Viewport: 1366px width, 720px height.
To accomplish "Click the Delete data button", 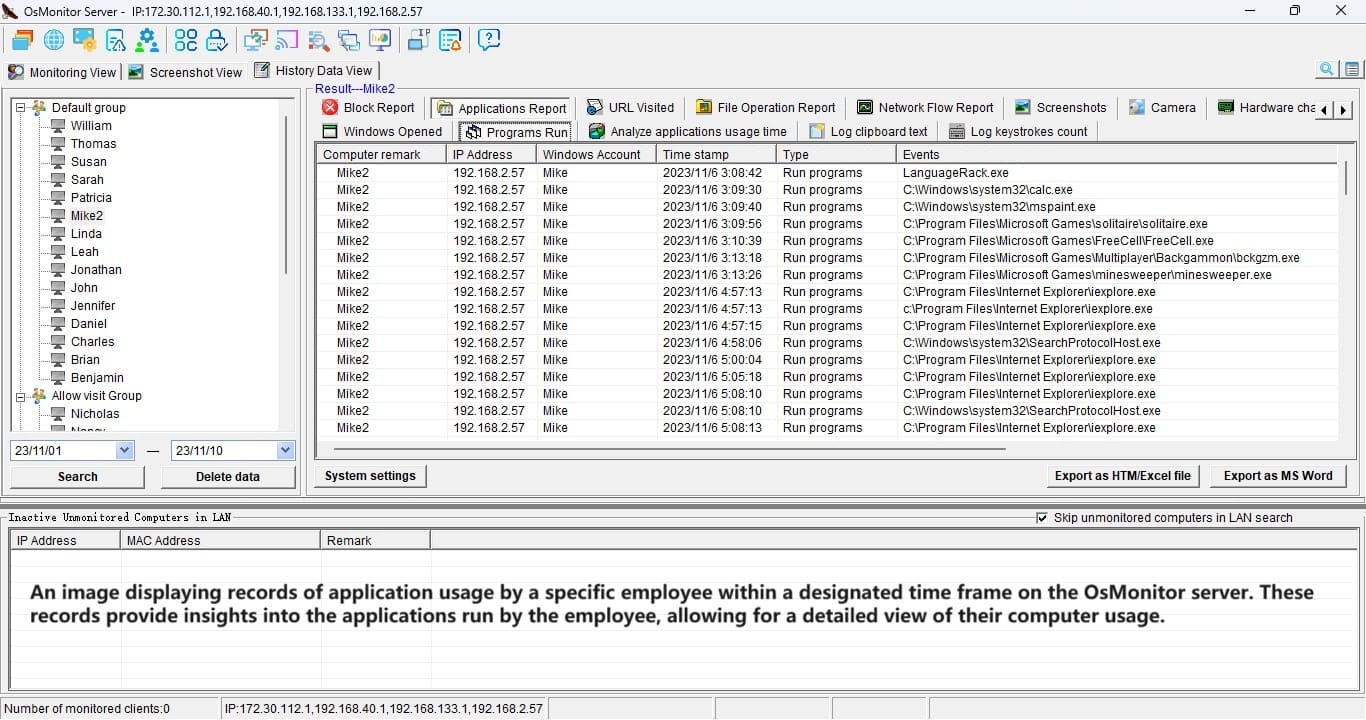I will click(x=228, y=477).
